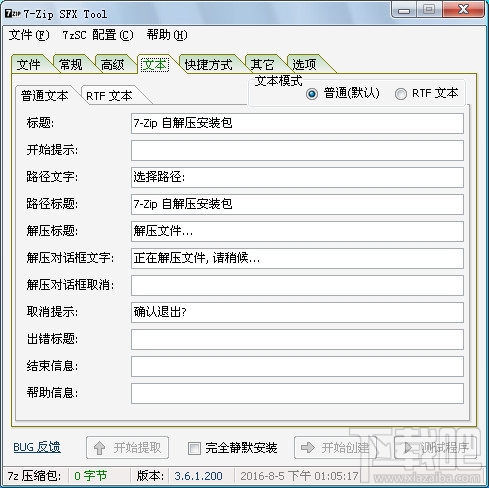Open the RTF 文本 sub-tab

click(x=109, y=96)
